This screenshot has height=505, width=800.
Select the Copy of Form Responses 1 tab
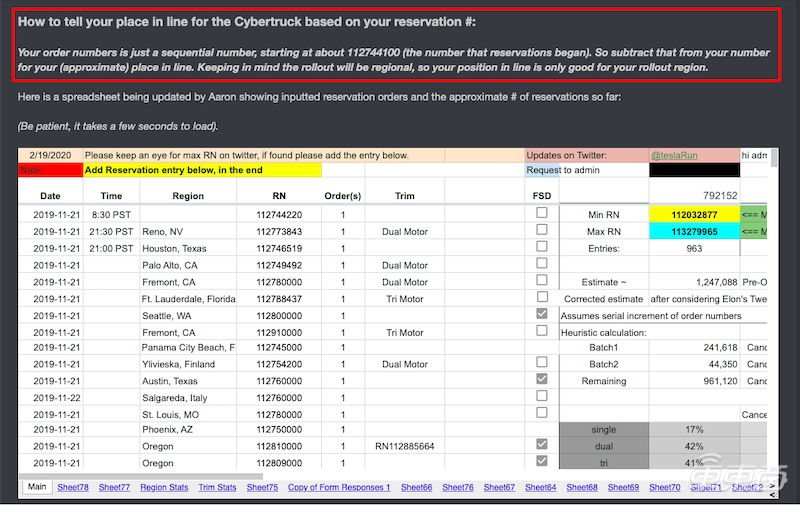339,487
